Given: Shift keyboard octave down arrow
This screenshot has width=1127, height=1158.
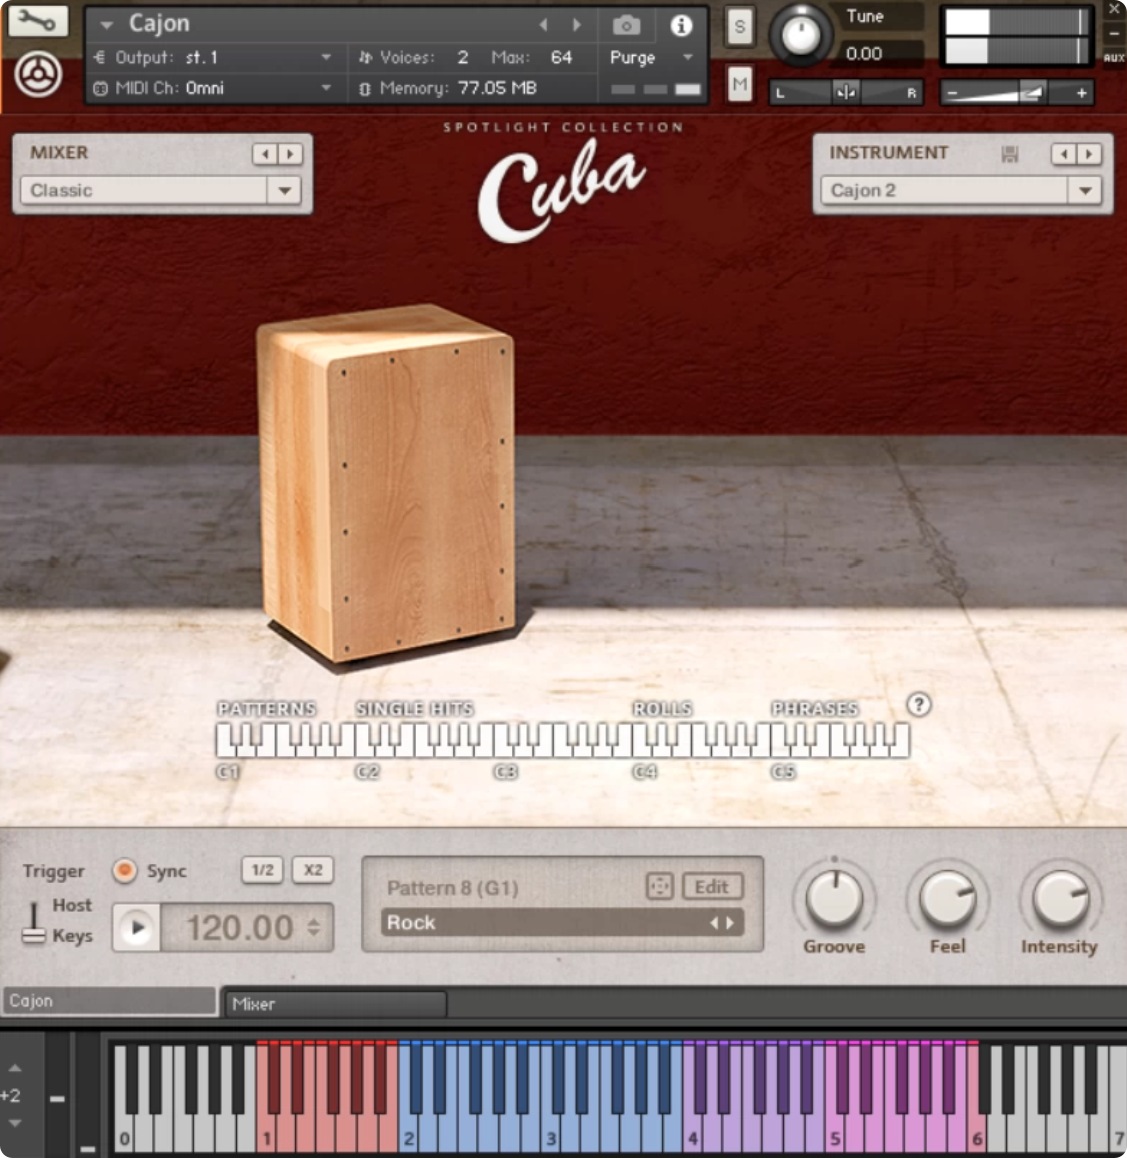Looking at the screenshot, I should (15, 1123).
